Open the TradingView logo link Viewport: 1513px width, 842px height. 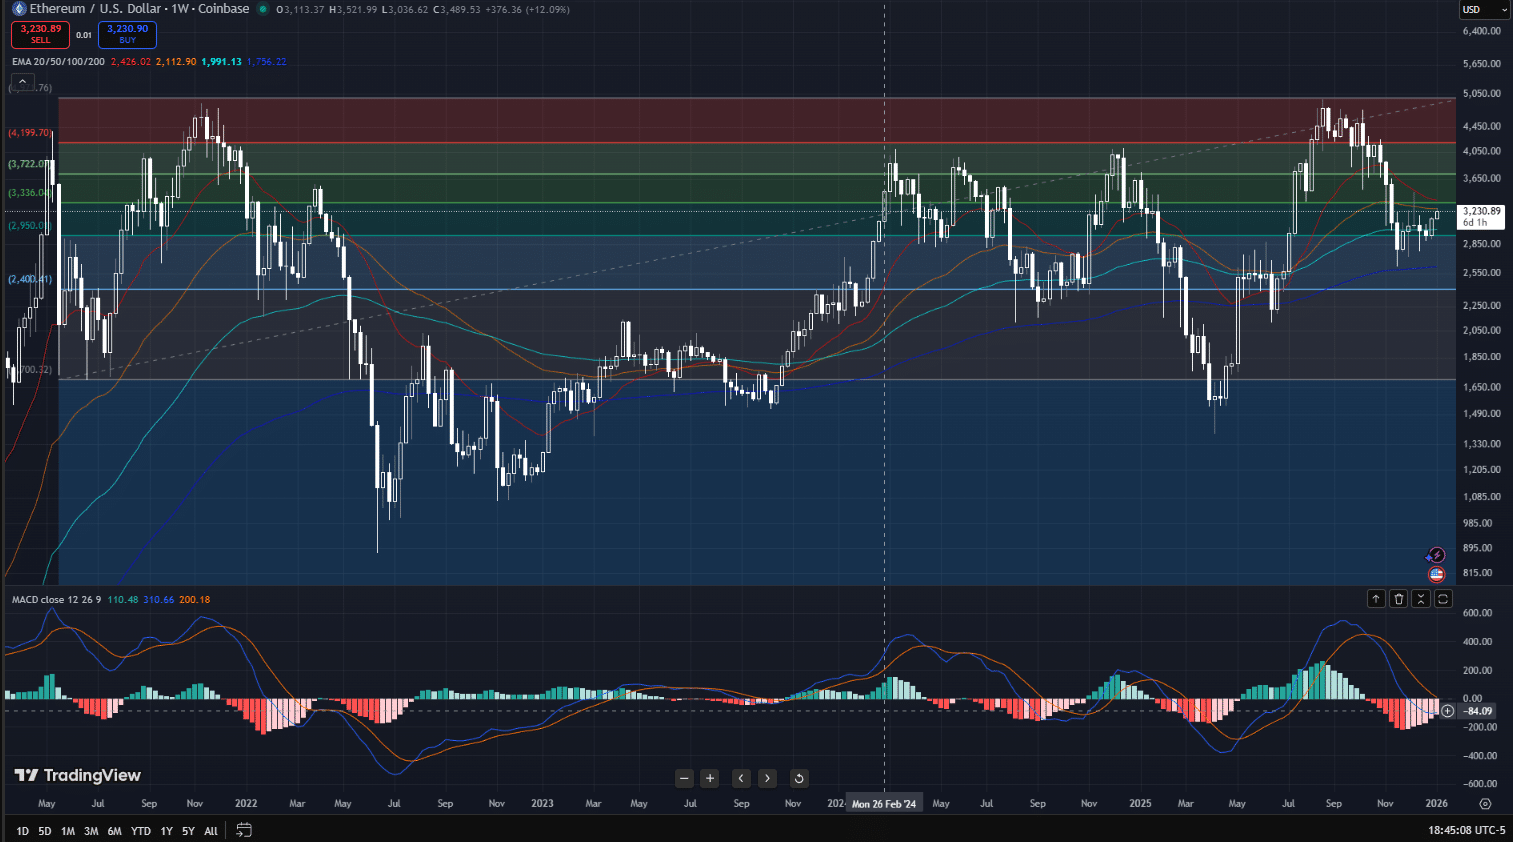click(x=75, y=775)
